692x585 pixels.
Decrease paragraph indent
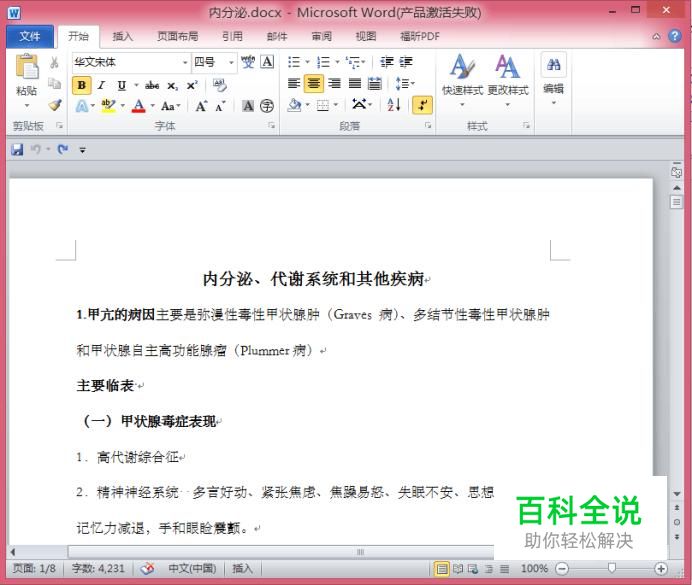[x=387, y=62]
